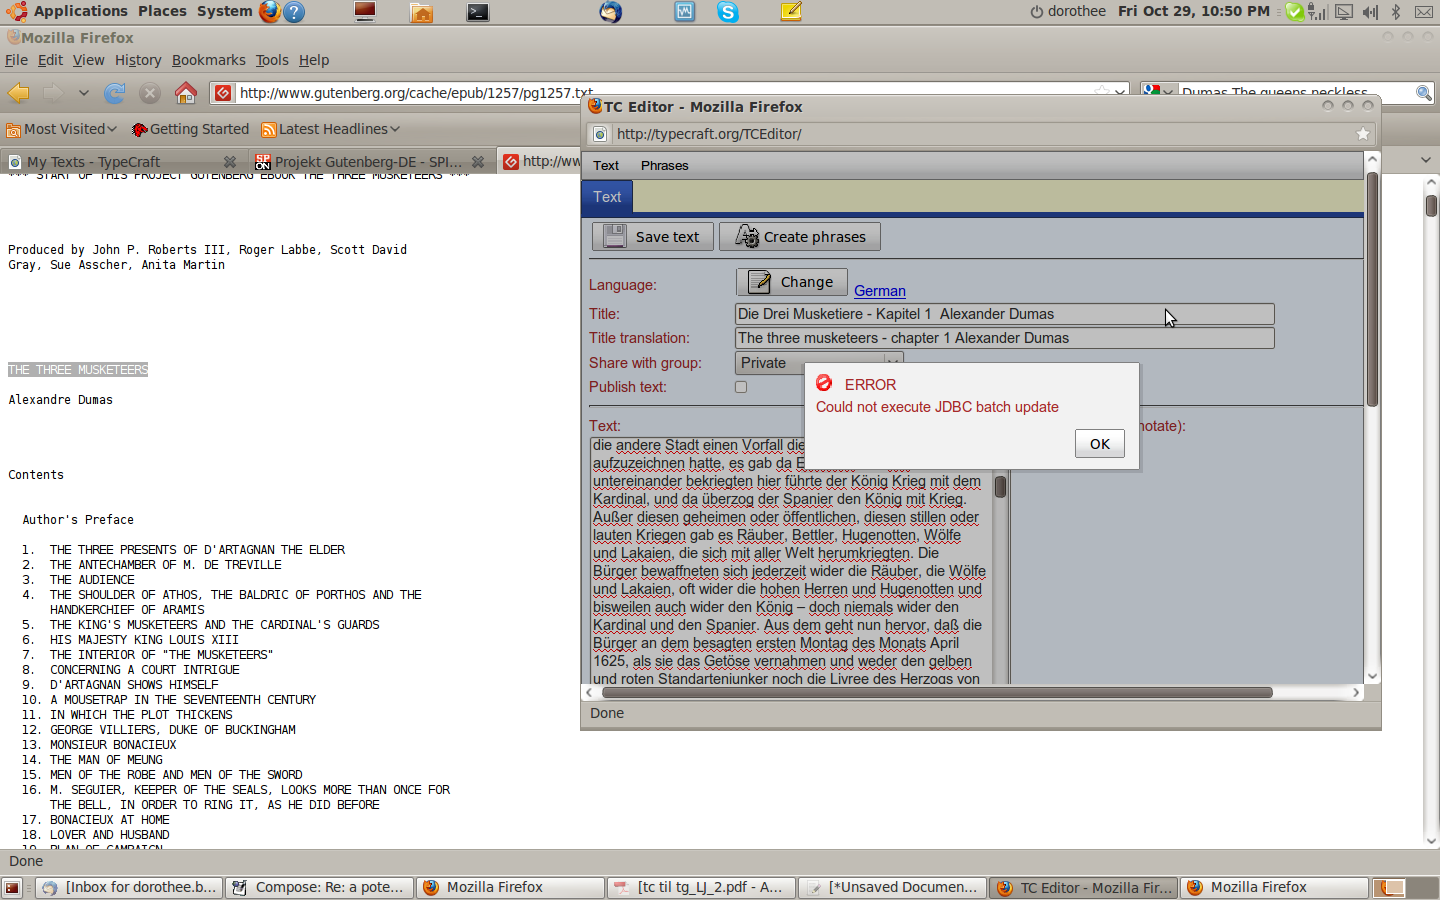The image size is (1440, 900).
Task: Click the Change language button
Action: pyautogui.click(x=791, y=282)
